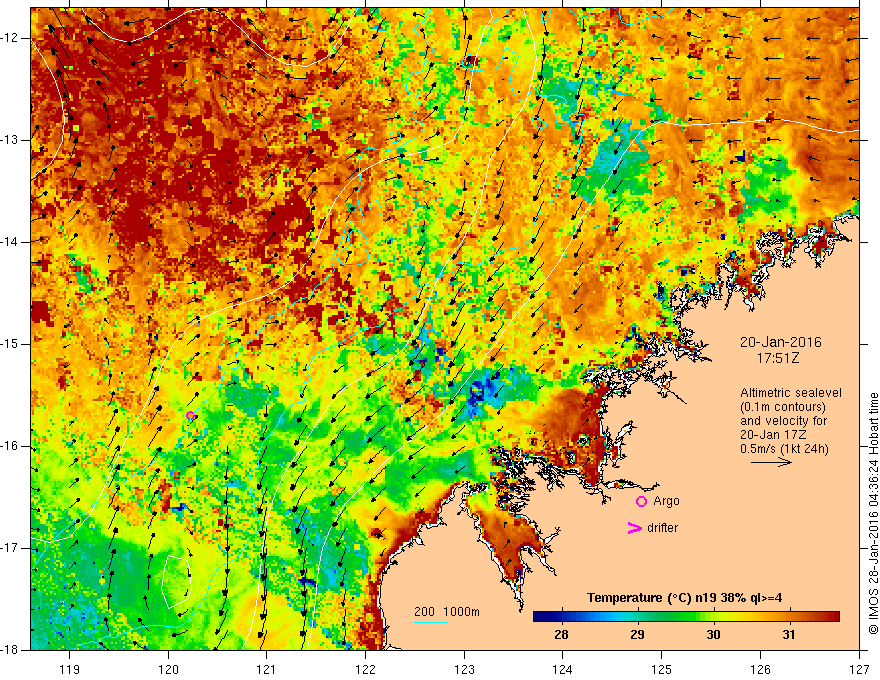Click longitude axis label 126
Screen dimensions: 880x680
pyautogui.click(x=760, y=669)
